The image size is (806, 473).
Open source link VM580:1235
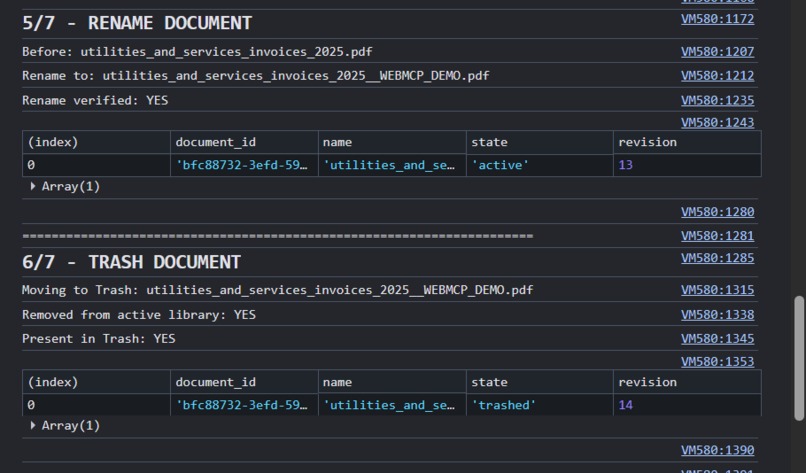[x=717, y=100]
